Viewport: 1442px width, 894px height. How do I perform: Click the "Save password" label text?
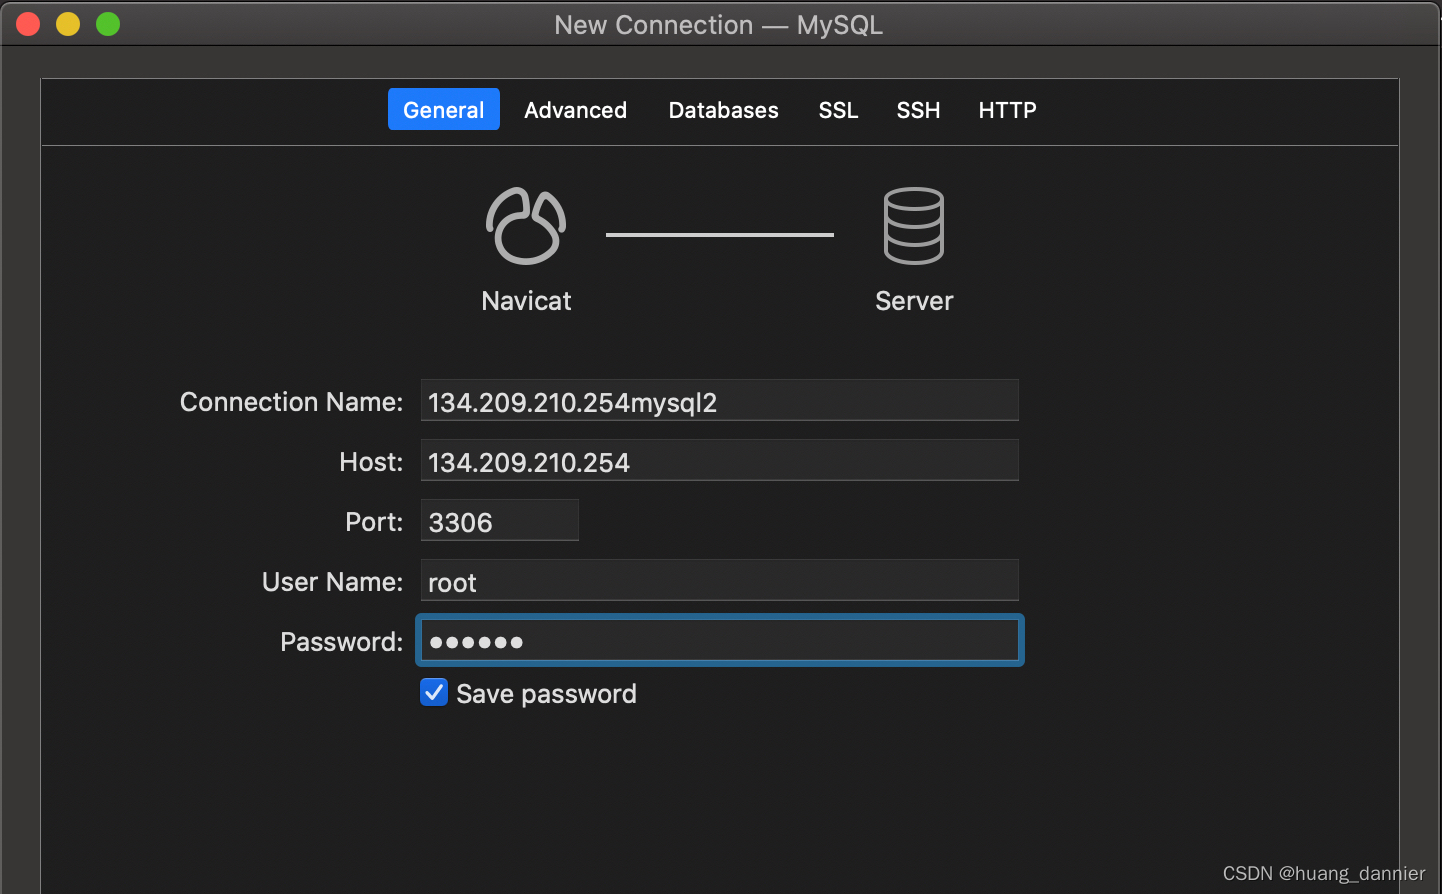tap(546, 694)
